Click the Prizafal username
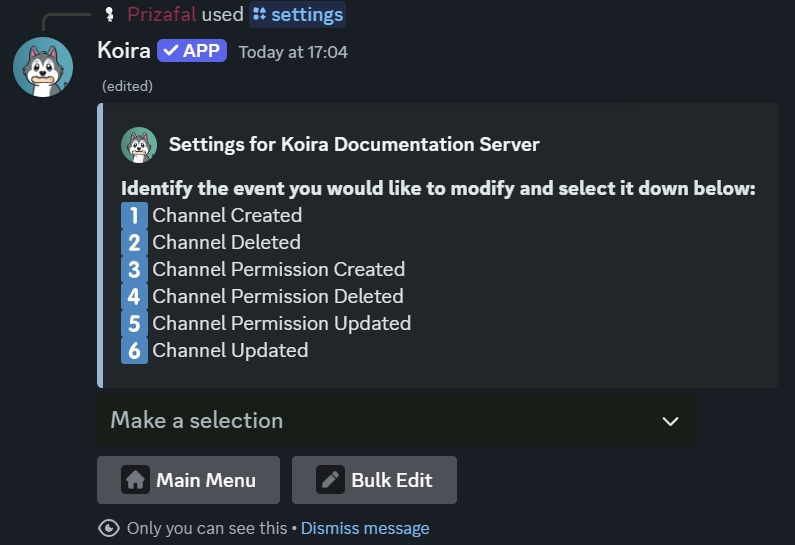Screen dimensions: 795x545 (161, 14)
